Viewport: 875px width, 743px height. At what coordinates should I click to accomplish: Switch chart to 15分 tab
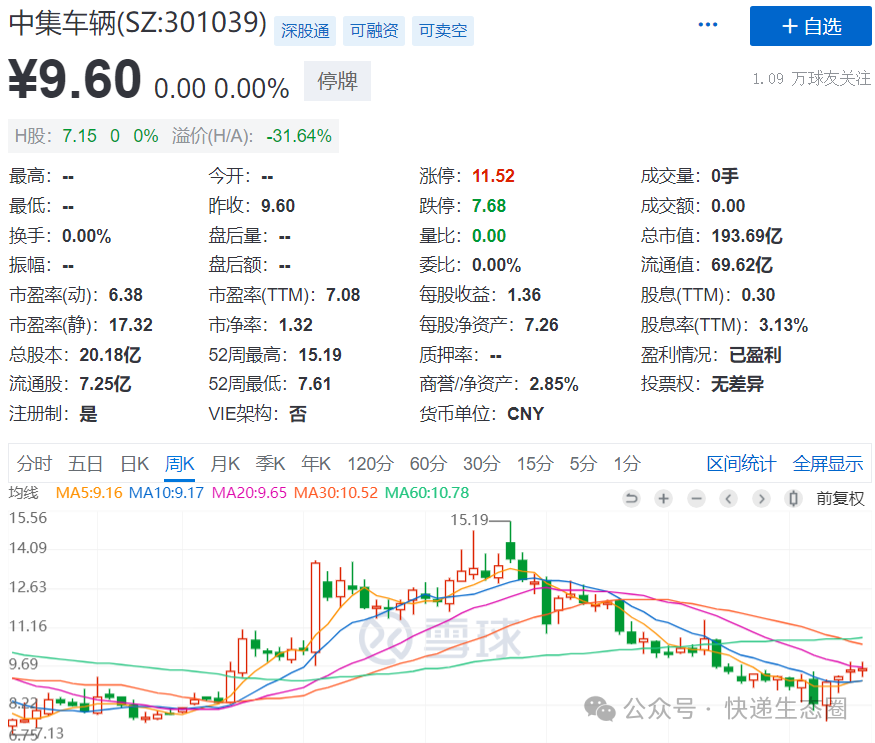pyautogui.click(x=535, y=463)
